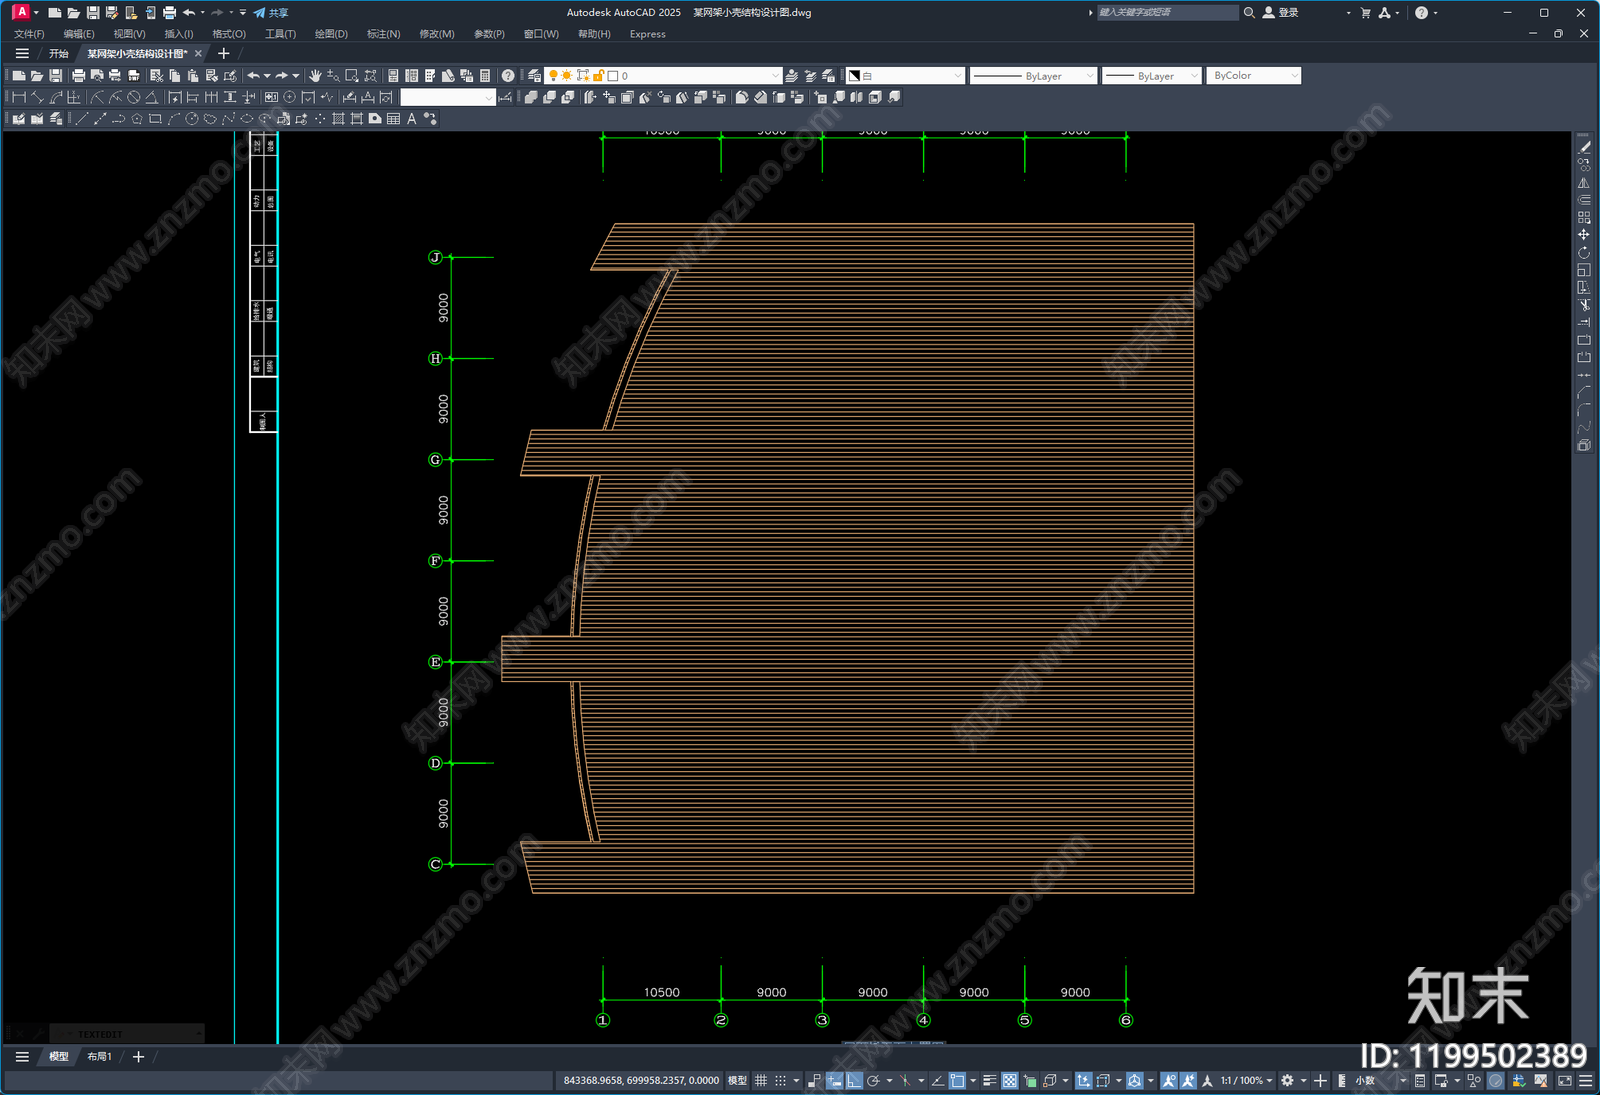Open the first ByLayer linetype dropdown
Screen dimensions: 1600x1095
(1034, 76)
